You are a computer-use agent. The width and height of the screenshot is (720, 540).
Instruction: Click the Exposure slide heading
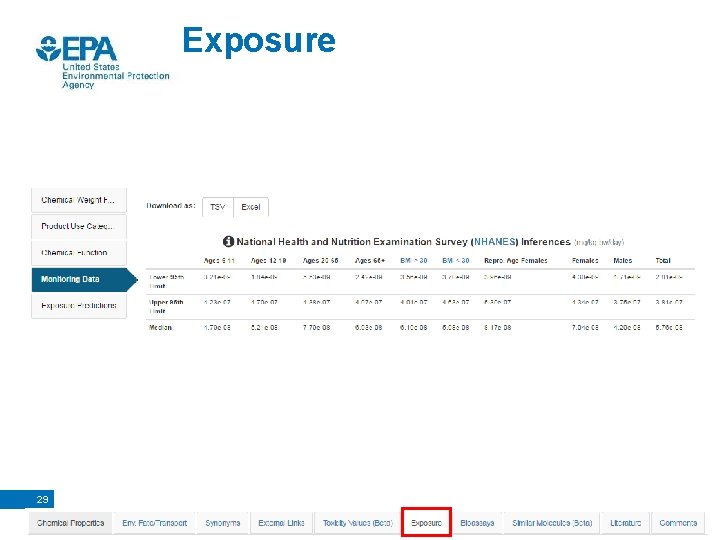coord(259,41)
